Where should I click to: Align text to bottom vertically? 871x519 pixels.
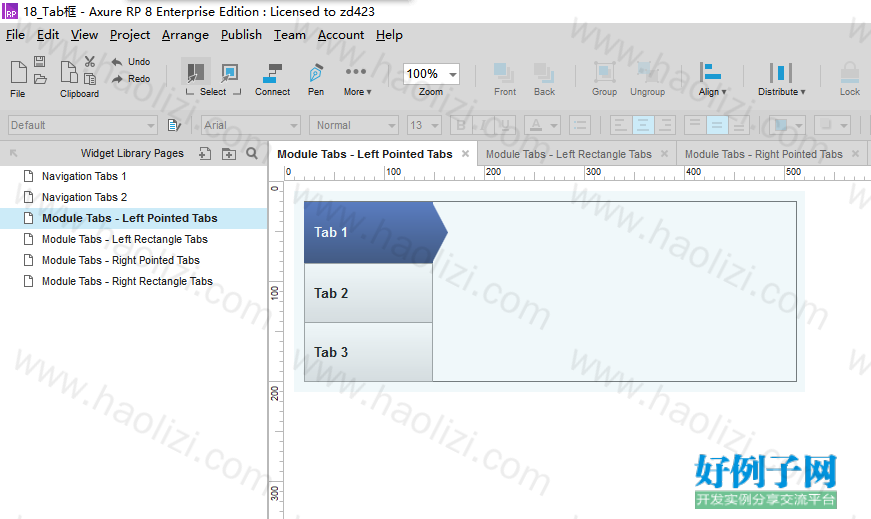[x=739, y=125]
